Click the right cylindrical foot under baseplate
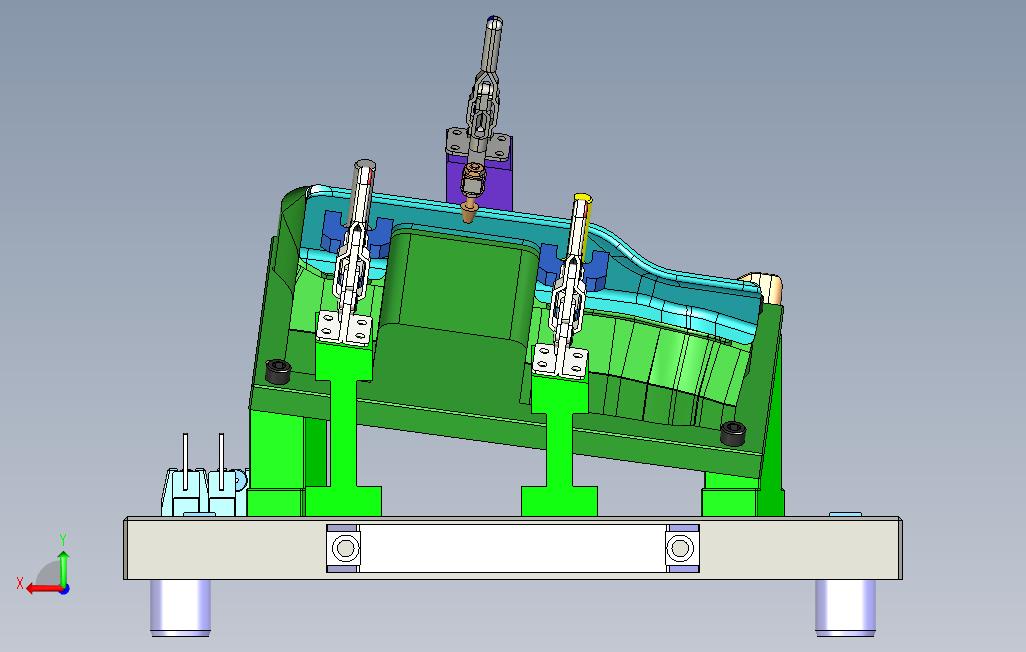Screen dimensions: 1026x652 click(x=845, y=607)
